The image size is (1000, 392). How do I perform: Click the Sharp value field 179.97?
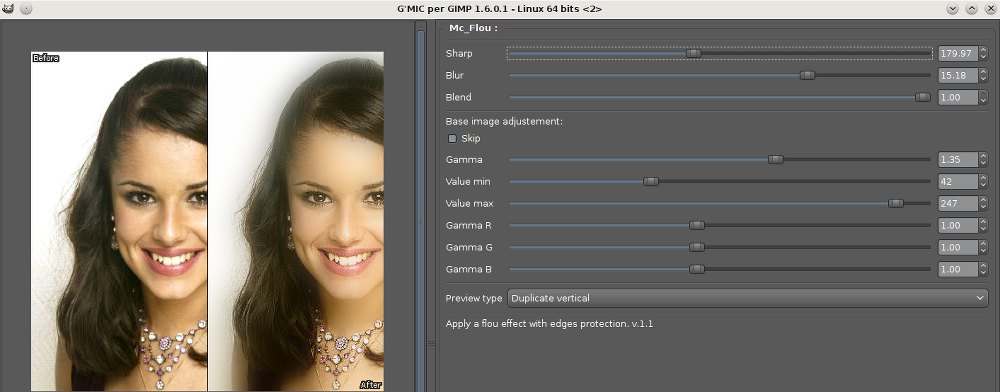click(959, 54)
